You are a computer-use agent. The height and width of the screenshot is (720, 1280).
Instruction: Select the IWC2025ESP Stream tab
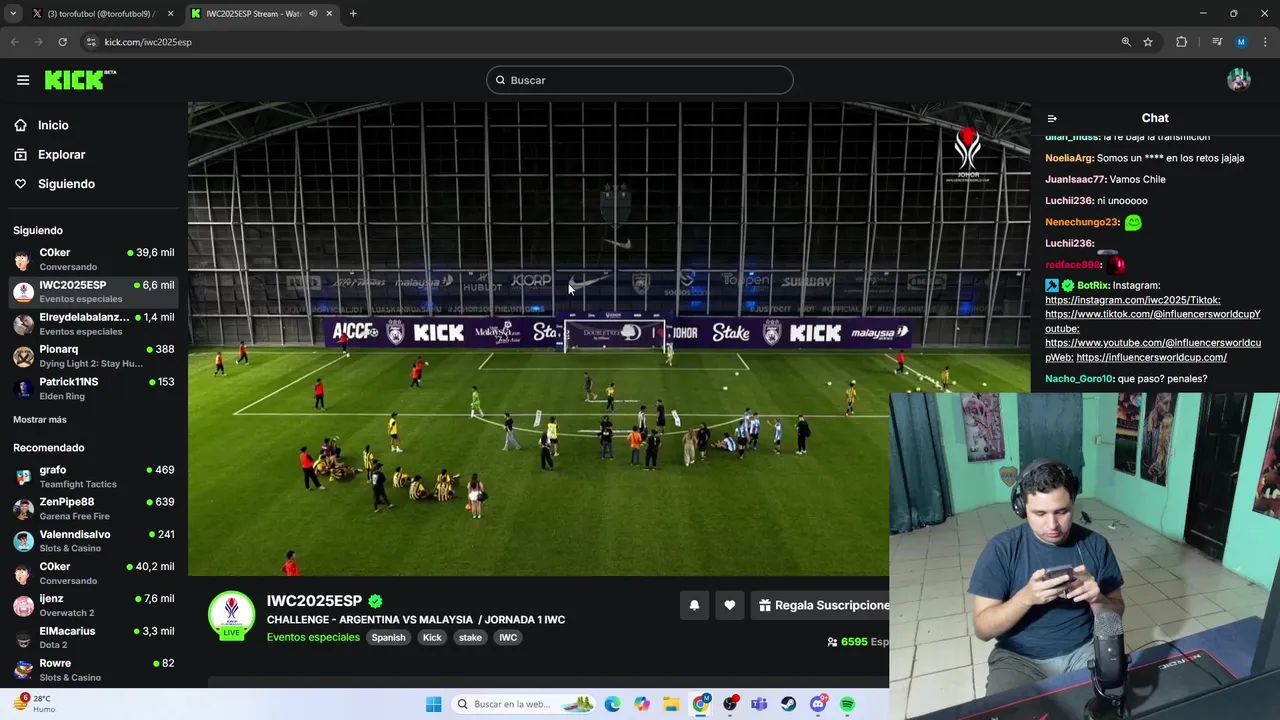[x=260, y=14]
